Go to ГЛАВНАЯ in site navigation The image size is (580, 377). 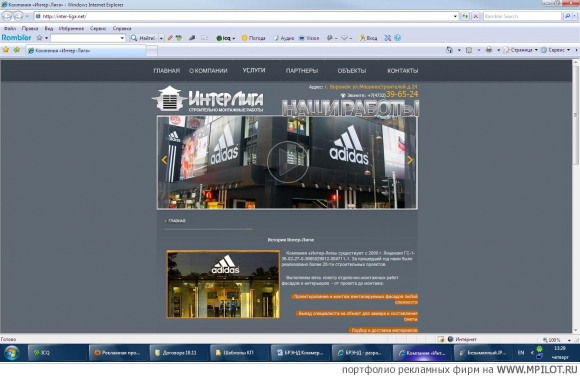click(166, 71)
